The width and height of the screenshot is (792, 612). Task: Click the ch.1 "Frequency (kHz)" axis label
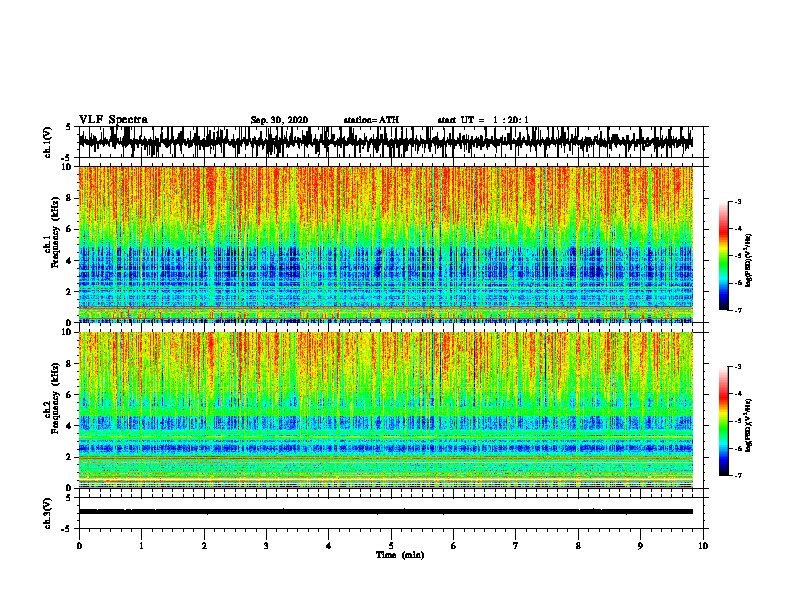[x=55, y=232]
